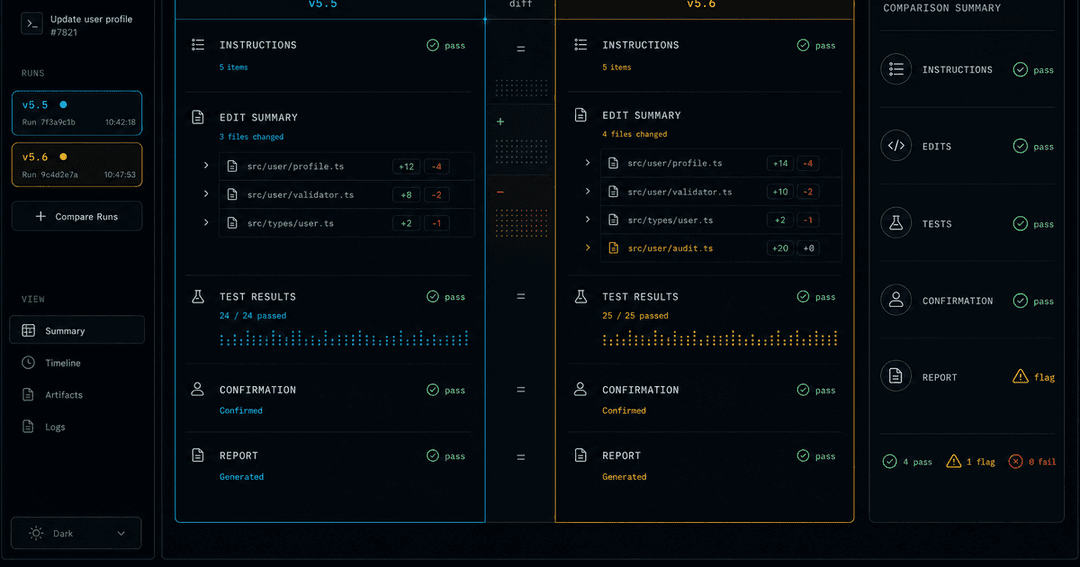Click the v5.6 Instructions list icon
The height and width of the screenshot is (567, 1080).
[x=581, y=45]
